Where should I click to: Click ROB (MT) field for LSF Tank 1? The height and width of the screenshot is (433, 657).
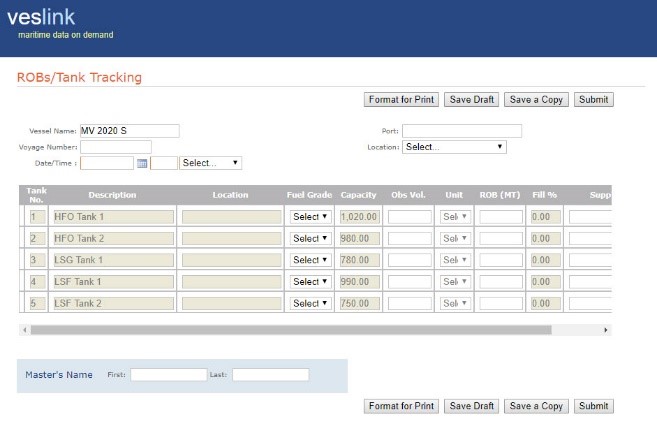pos(501,282)
